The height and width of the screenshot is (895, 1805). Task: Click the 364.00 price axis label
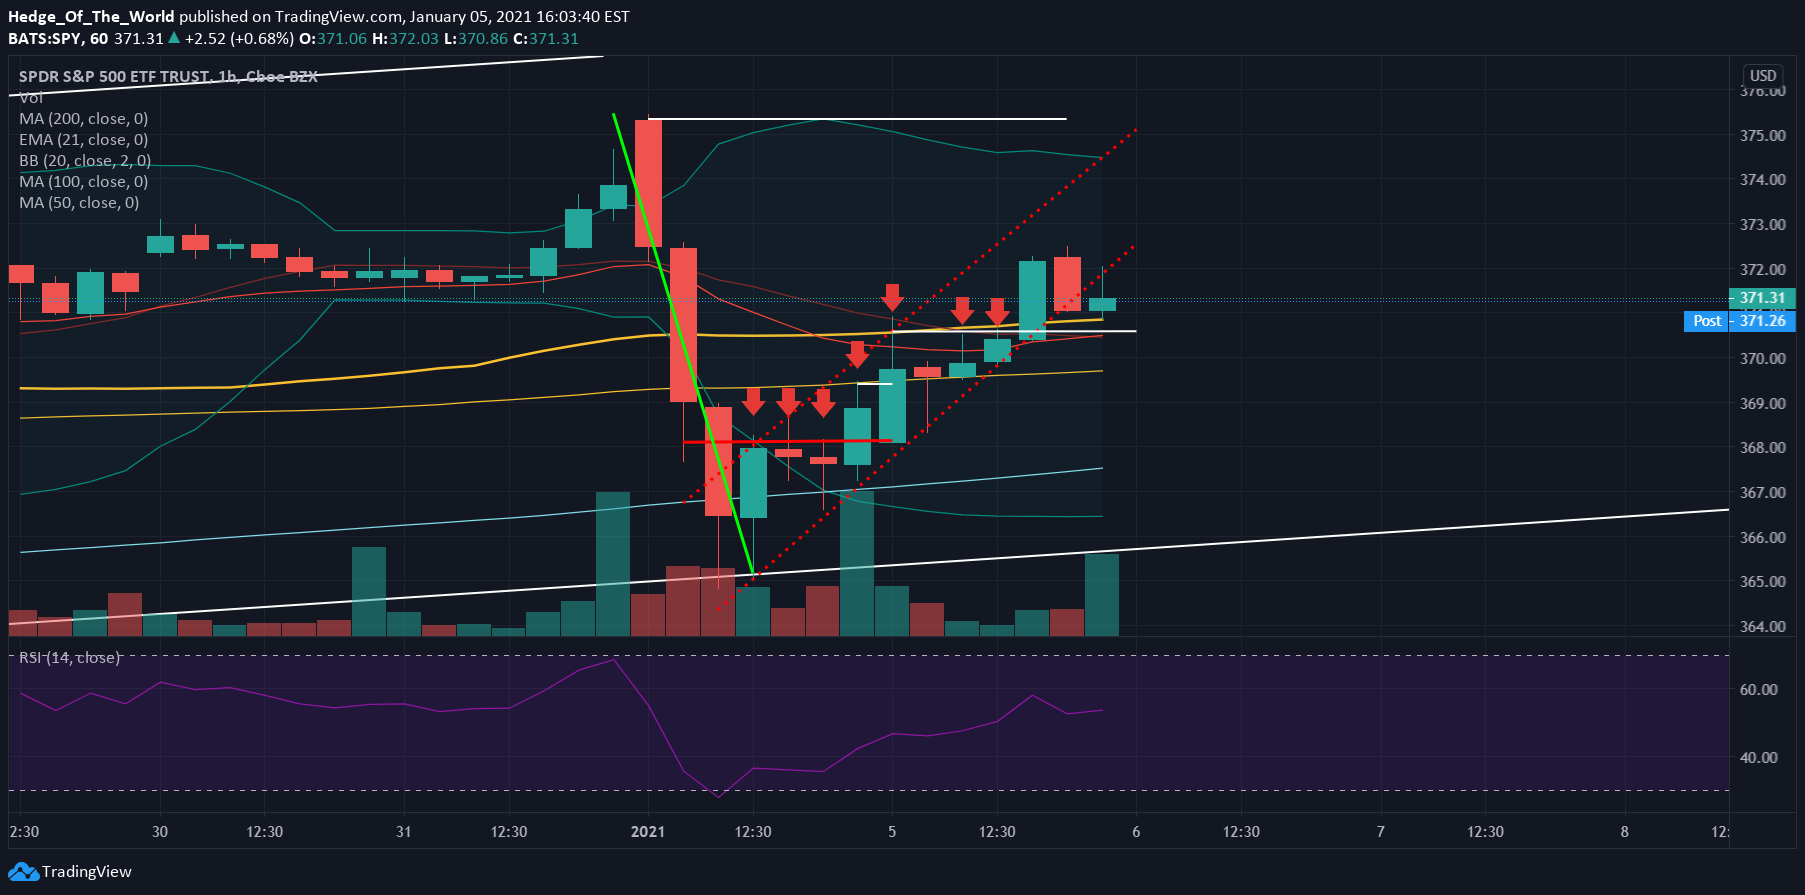pos(1762,627)
